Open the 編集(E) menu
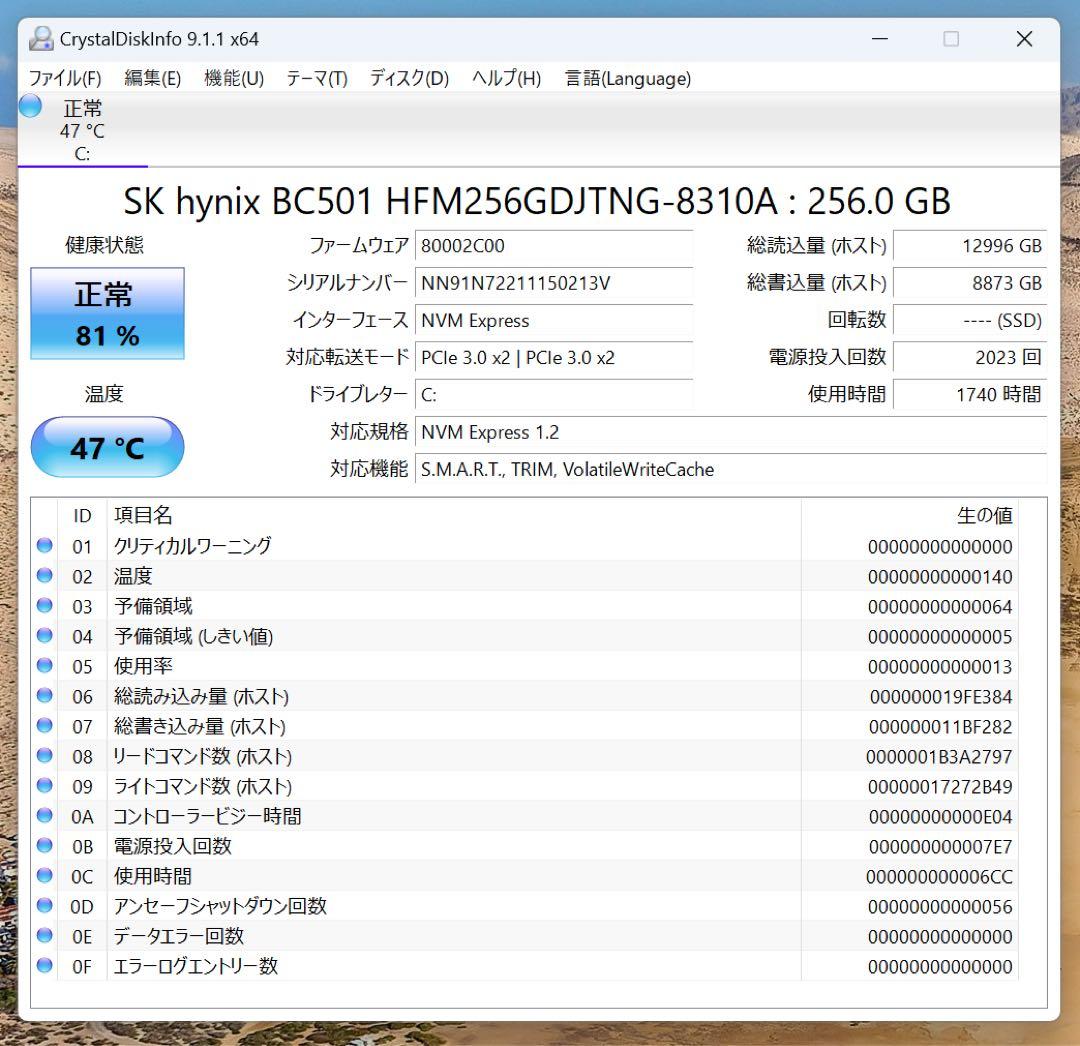The width and height of the screenshot is (1080, 1046). tap(152, 79)
